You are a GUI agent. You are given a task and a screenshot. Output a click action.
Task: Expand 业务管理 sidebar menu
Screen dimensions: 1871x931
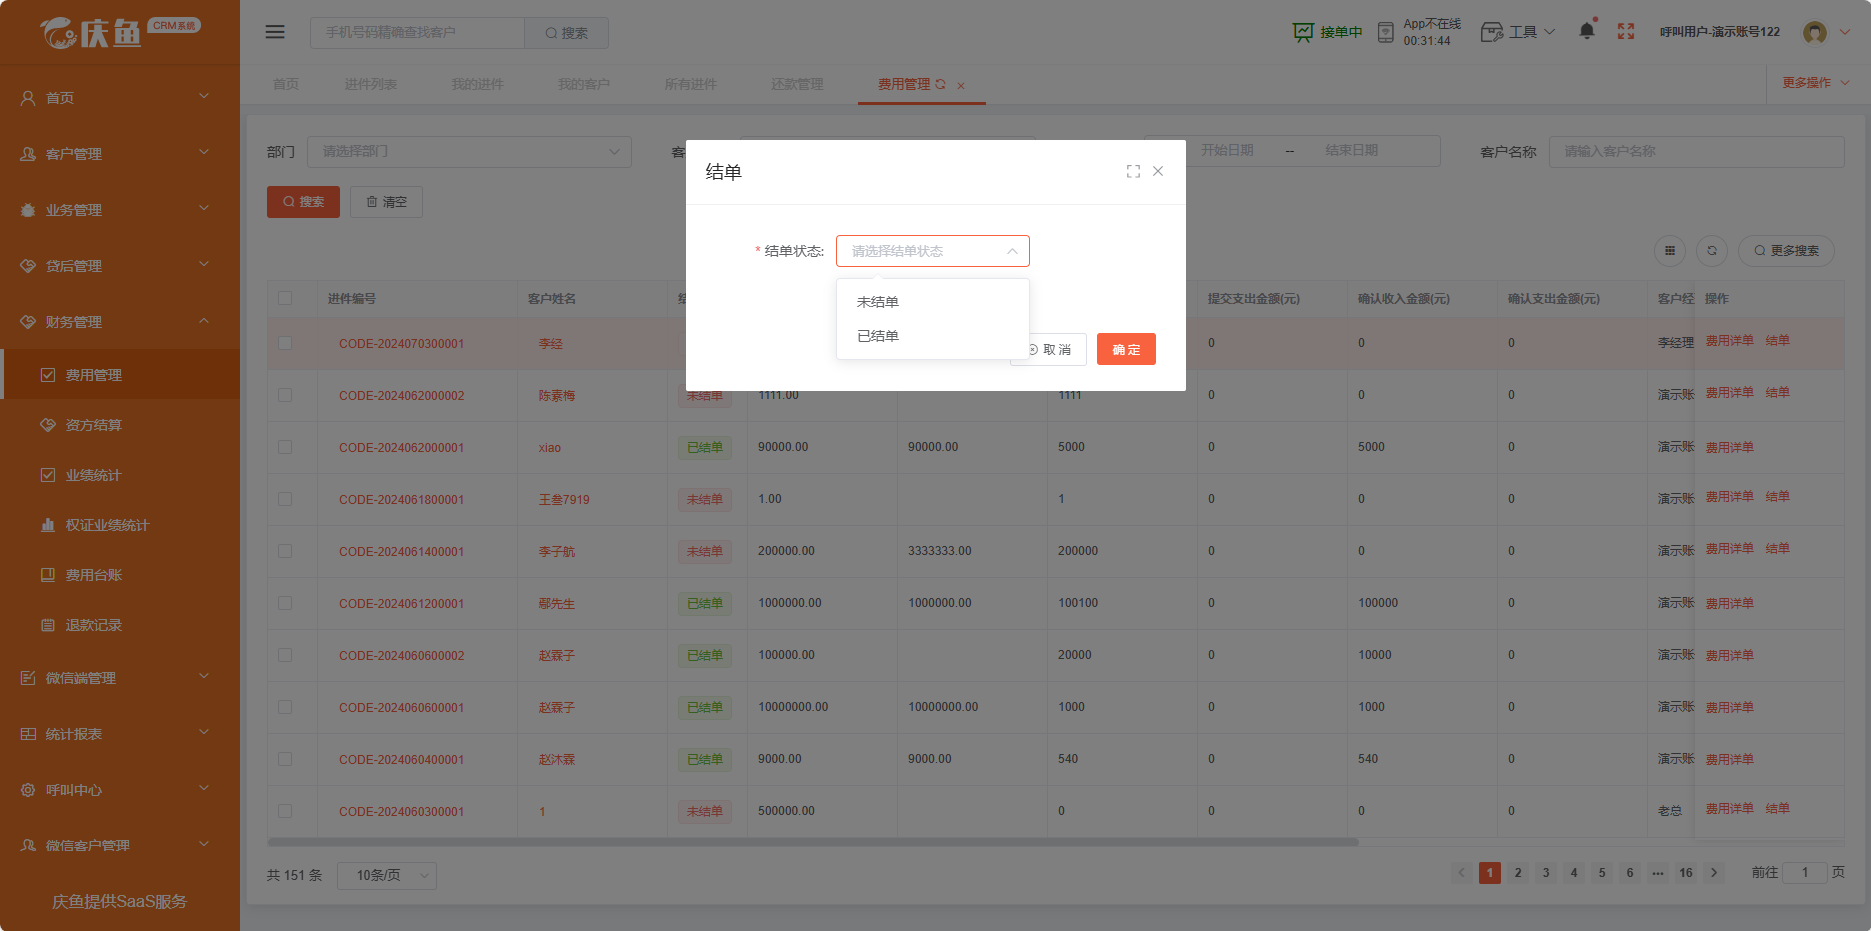120,209
